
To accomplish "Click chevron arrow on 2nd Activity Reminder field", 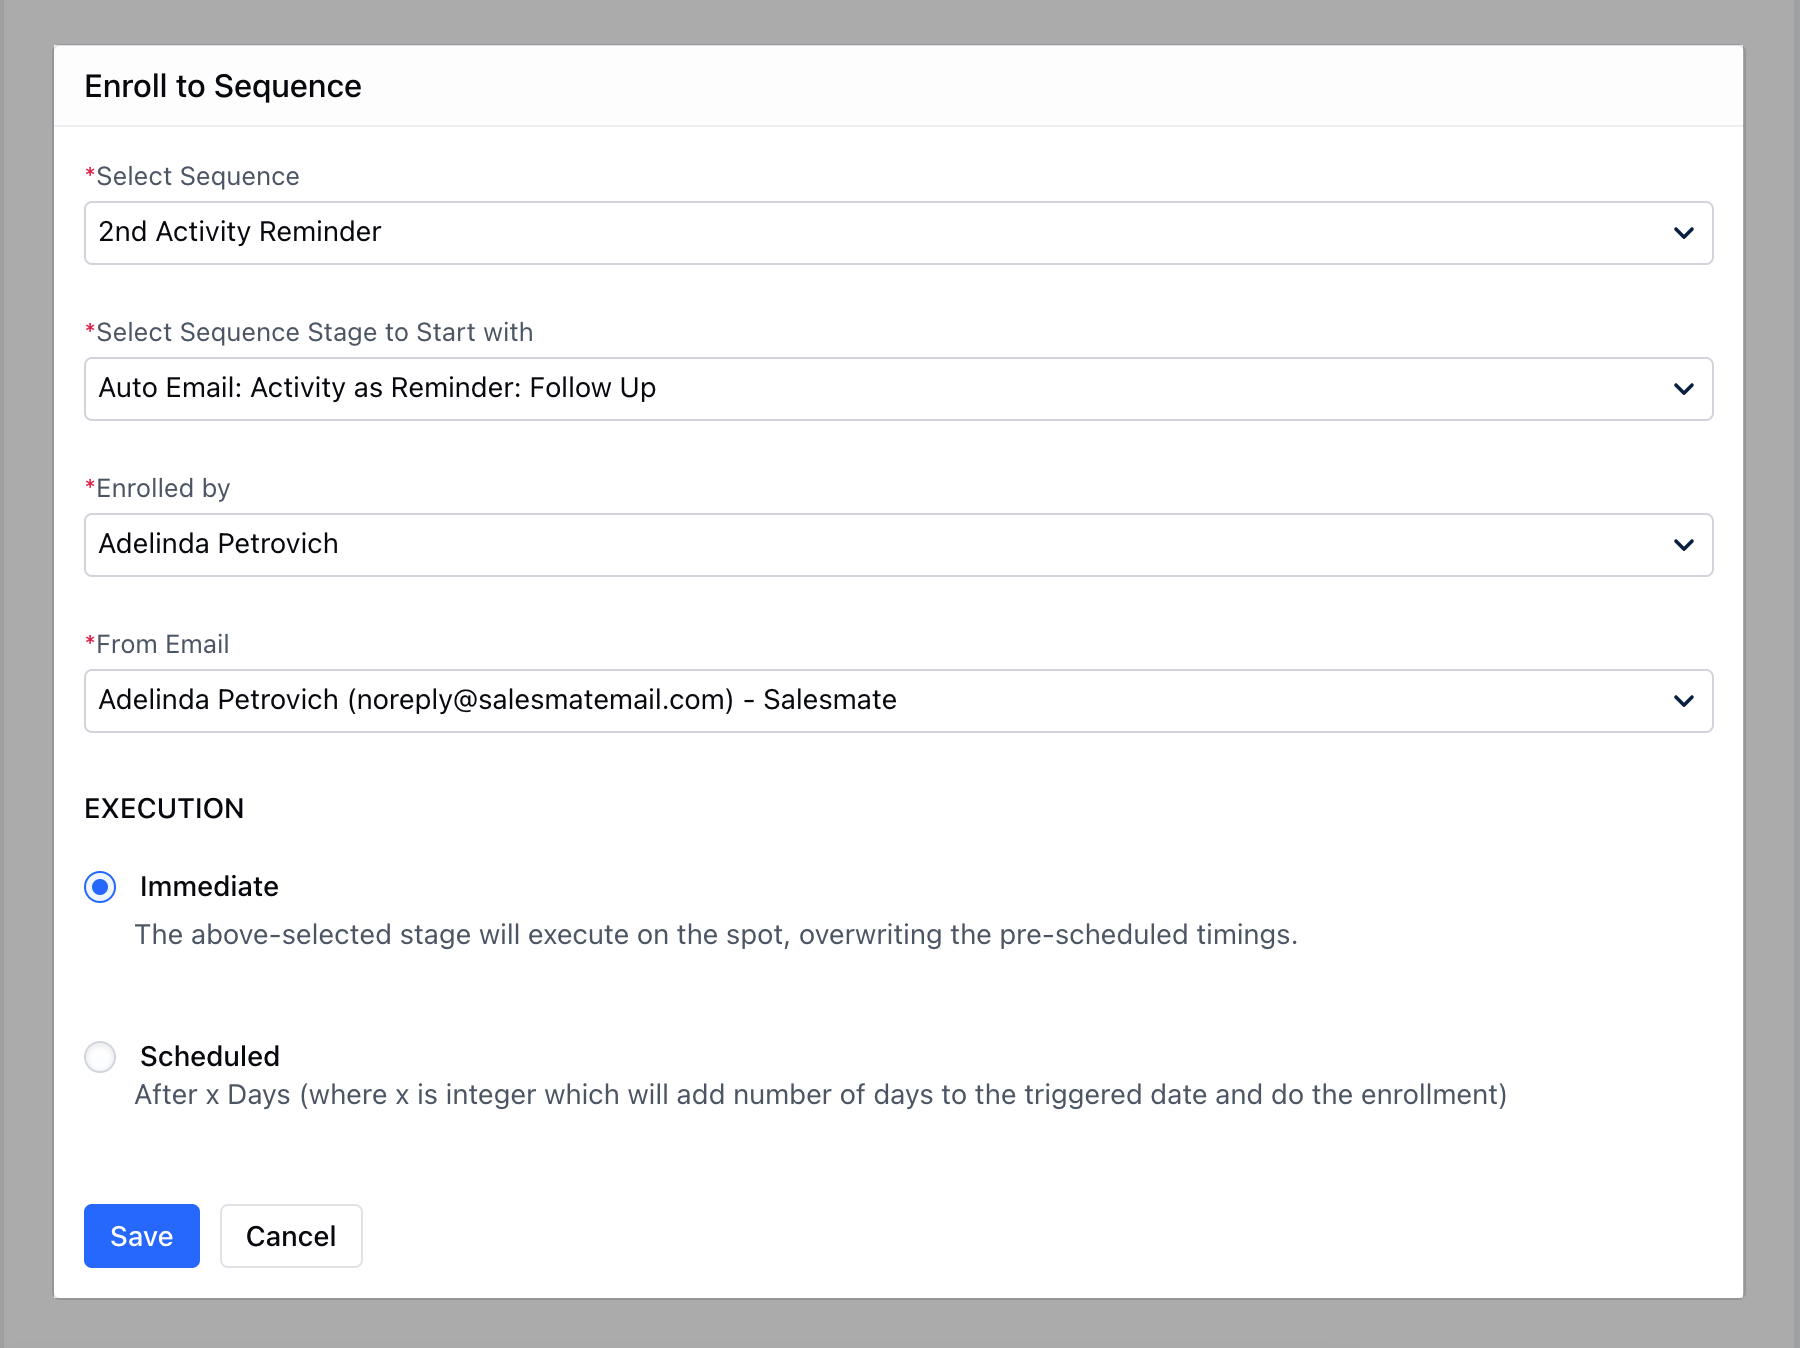I will [x=1684, y=233].
